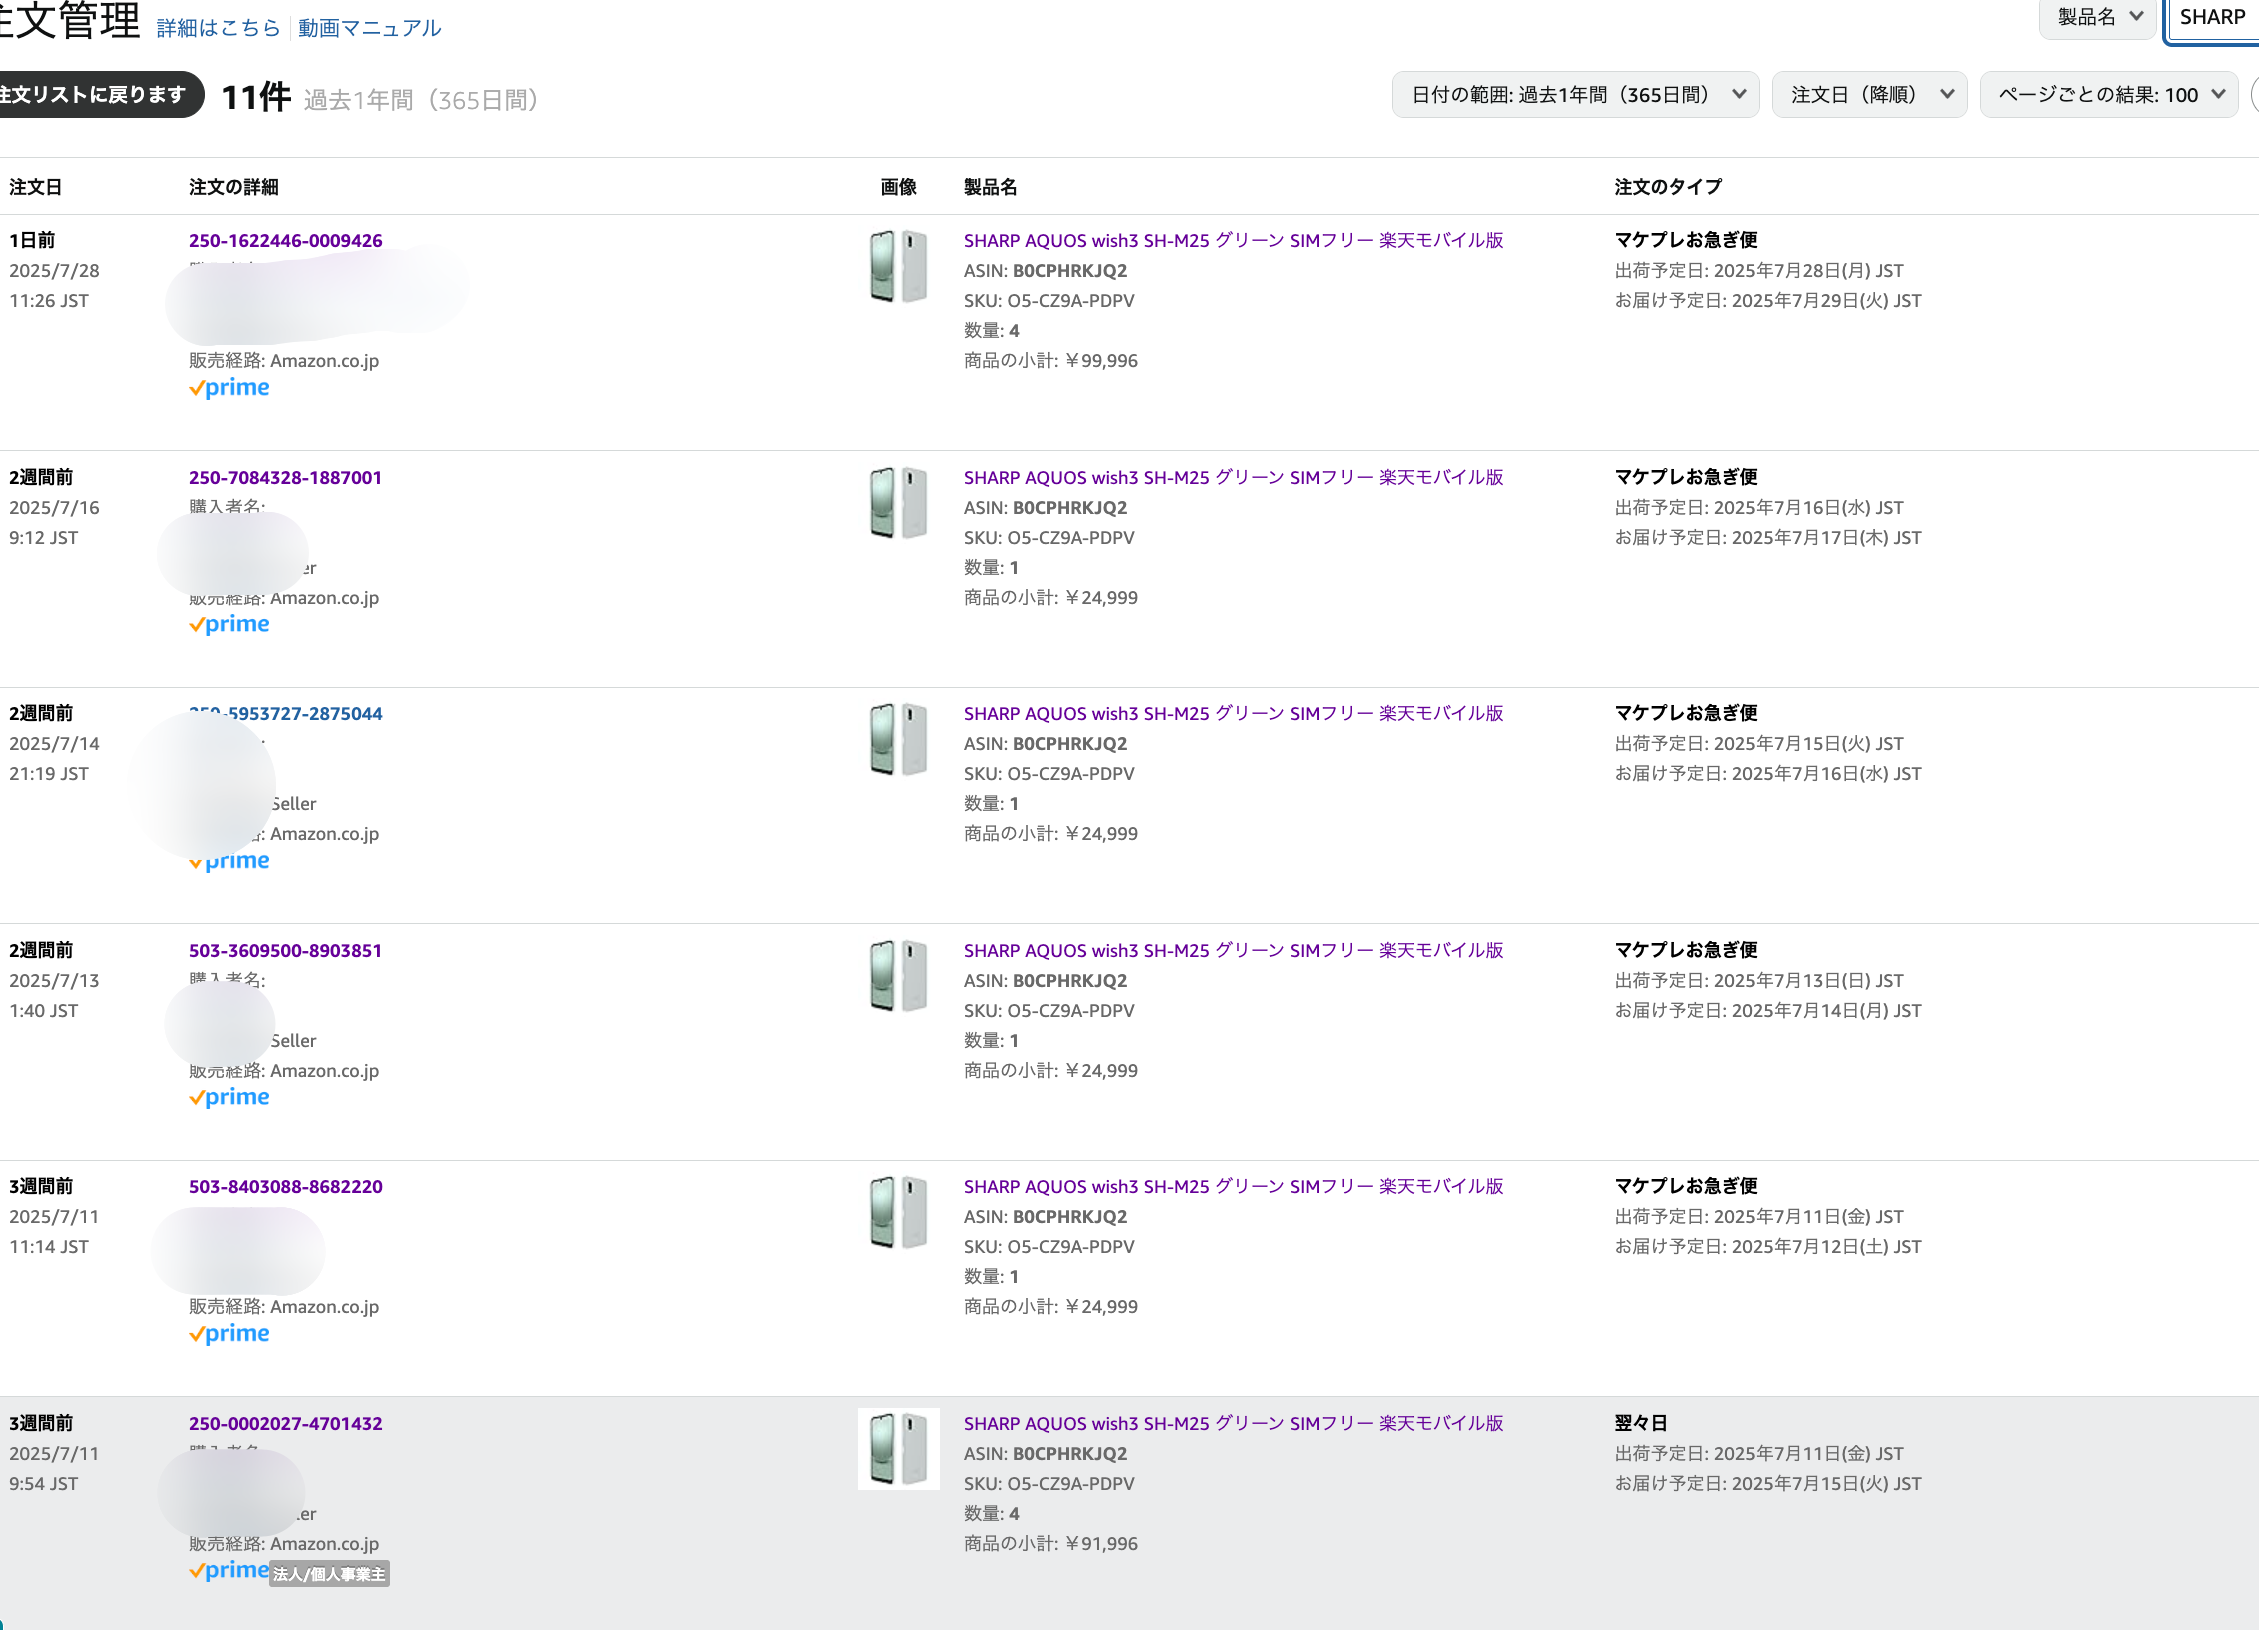Viewport: 2259px width, 1630px height.
Task: Click phone image in 2025/7/16 order row
Action: pos(898,503)
